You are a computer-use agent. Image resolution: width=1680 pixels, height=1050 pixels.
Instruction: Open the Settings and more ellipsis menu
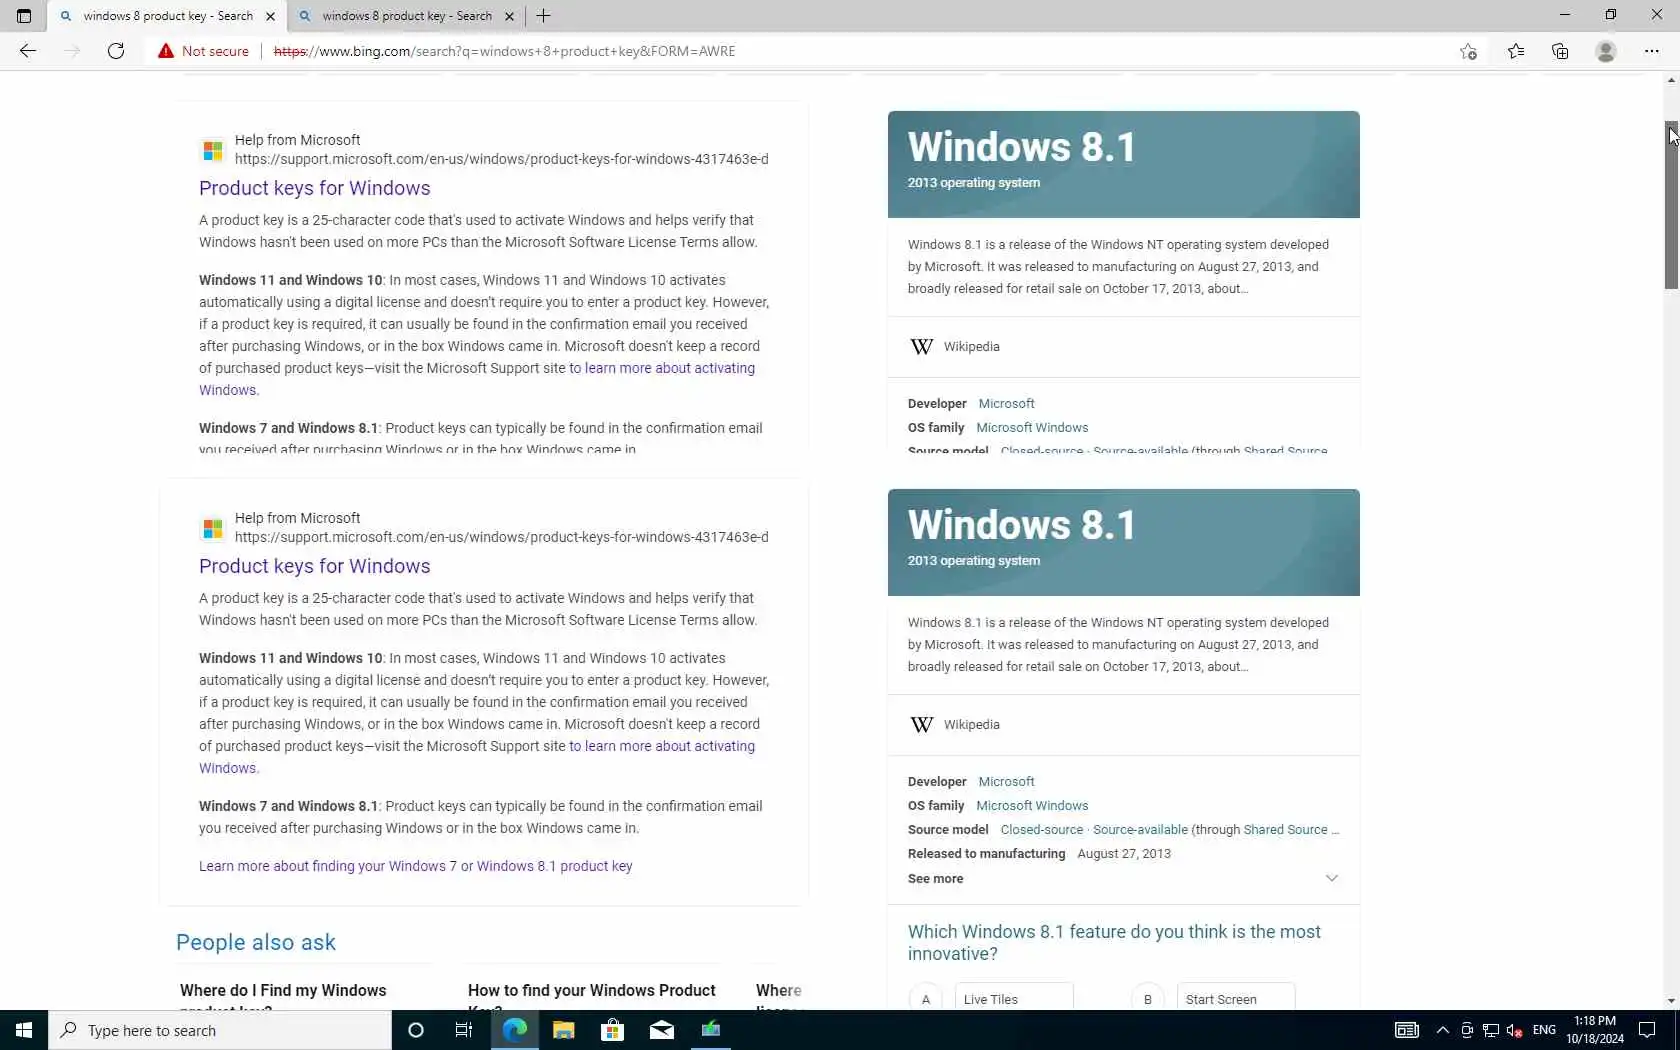pyautogui.click(x=1652, y=51)
